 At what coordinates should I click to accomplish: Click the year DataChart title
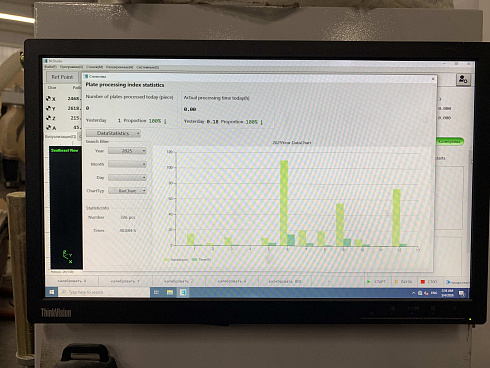pyautogui.click(x=292, y=143)
